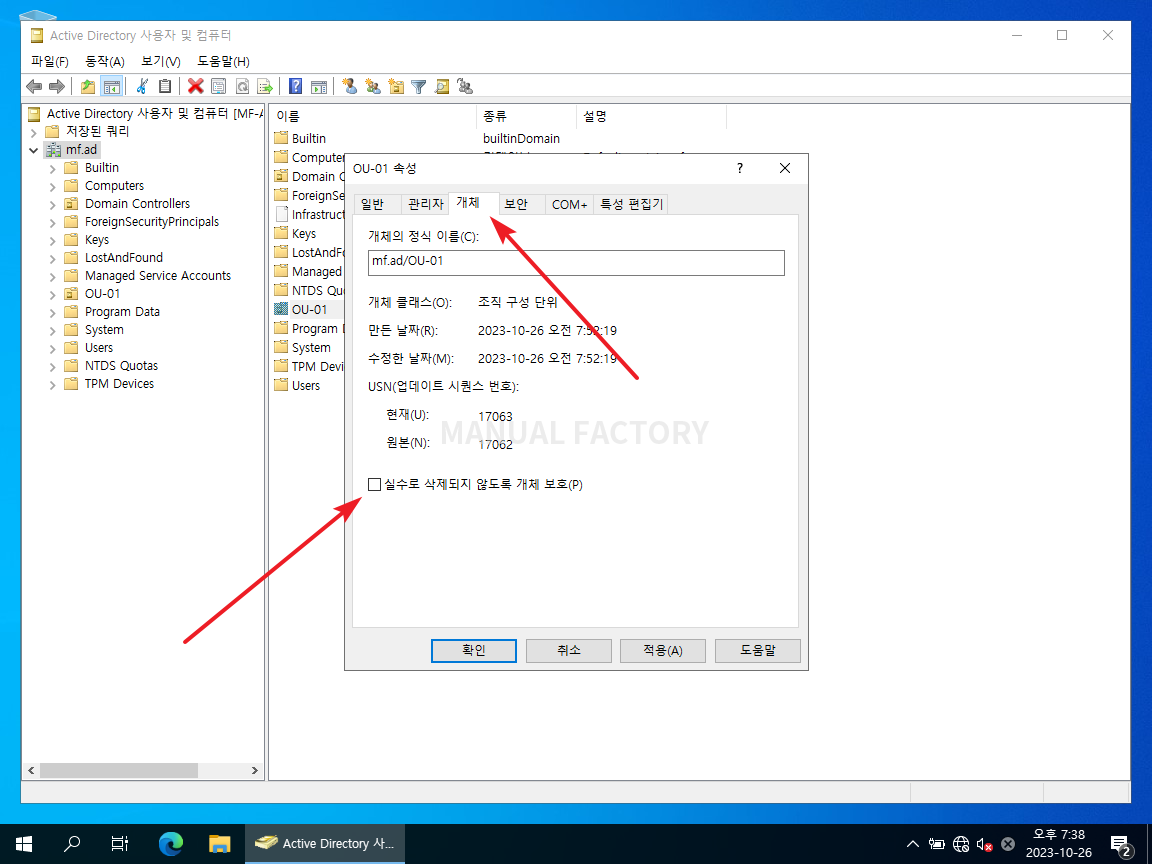The image size is (1152, 864).
Task: Click the dialog's question mark help button
Action: coord(740,168)
